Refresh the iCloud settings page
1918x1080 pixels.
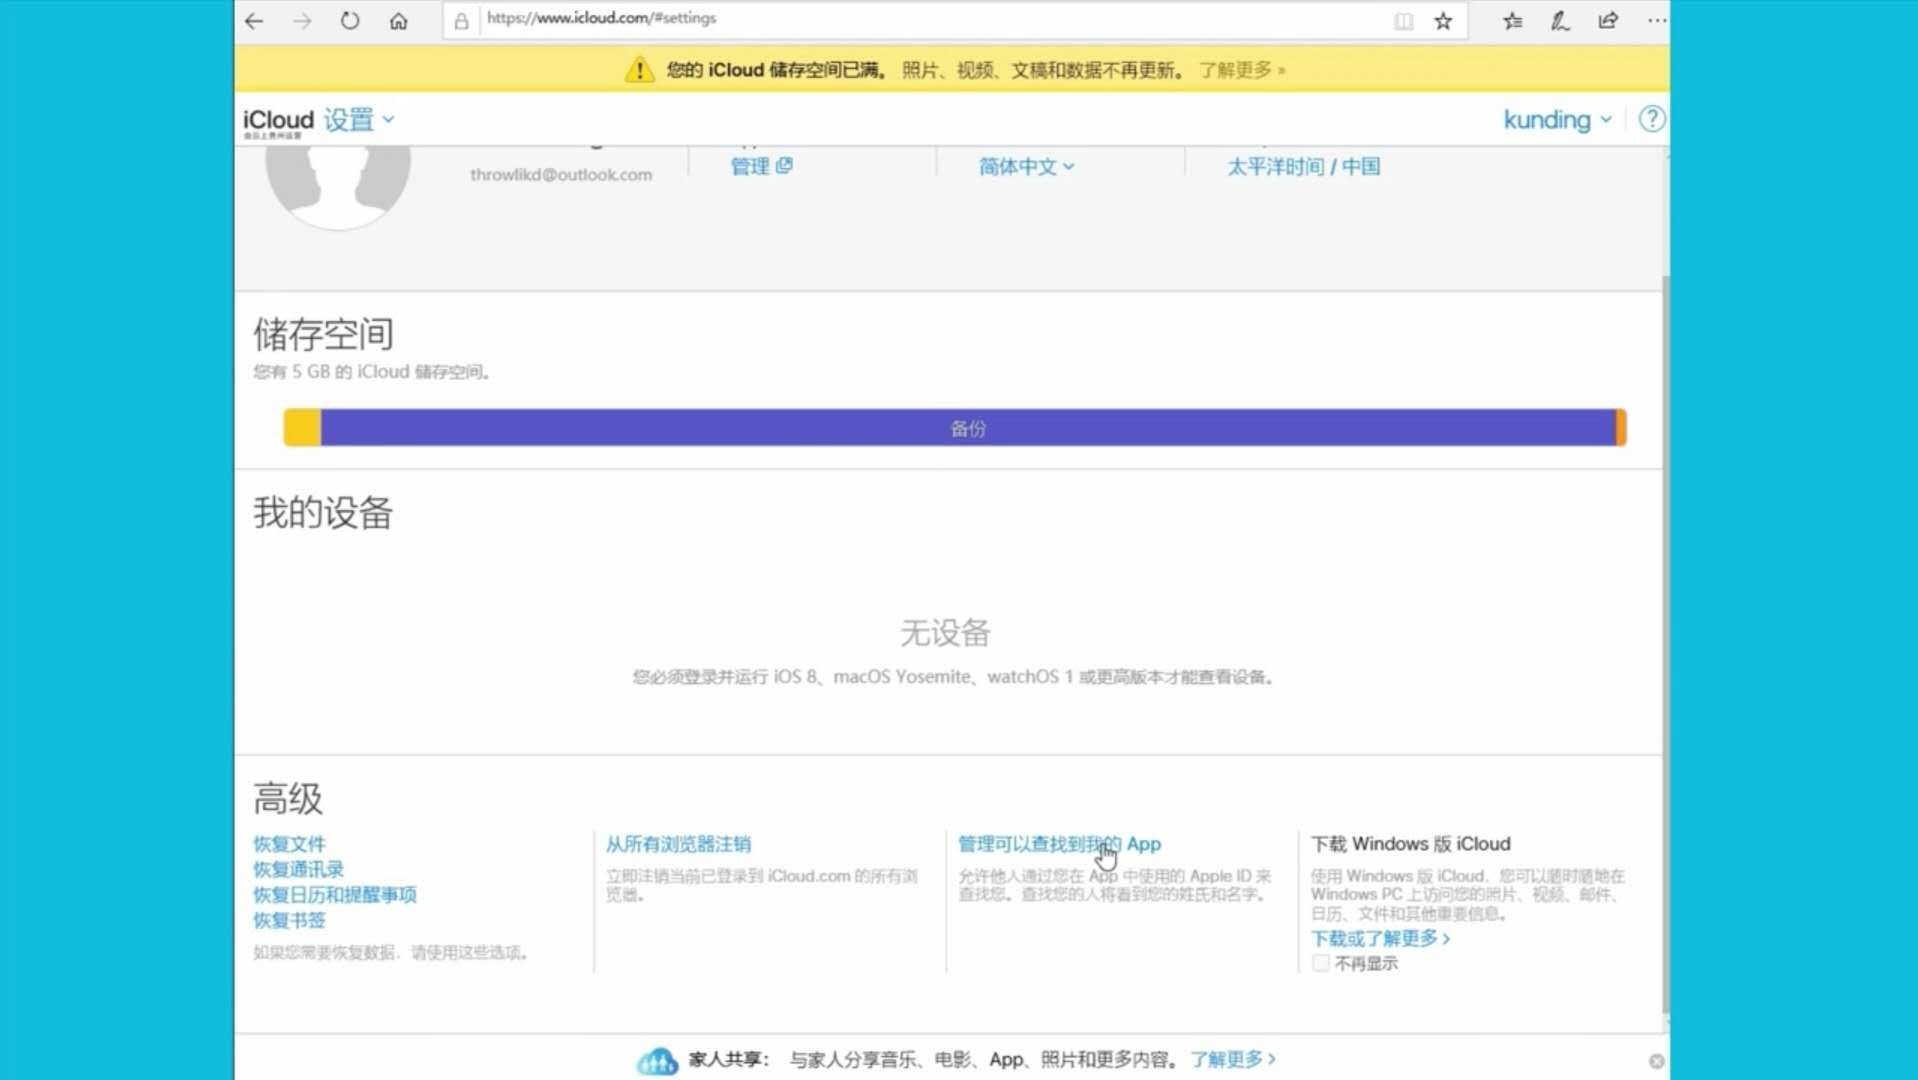349,19
